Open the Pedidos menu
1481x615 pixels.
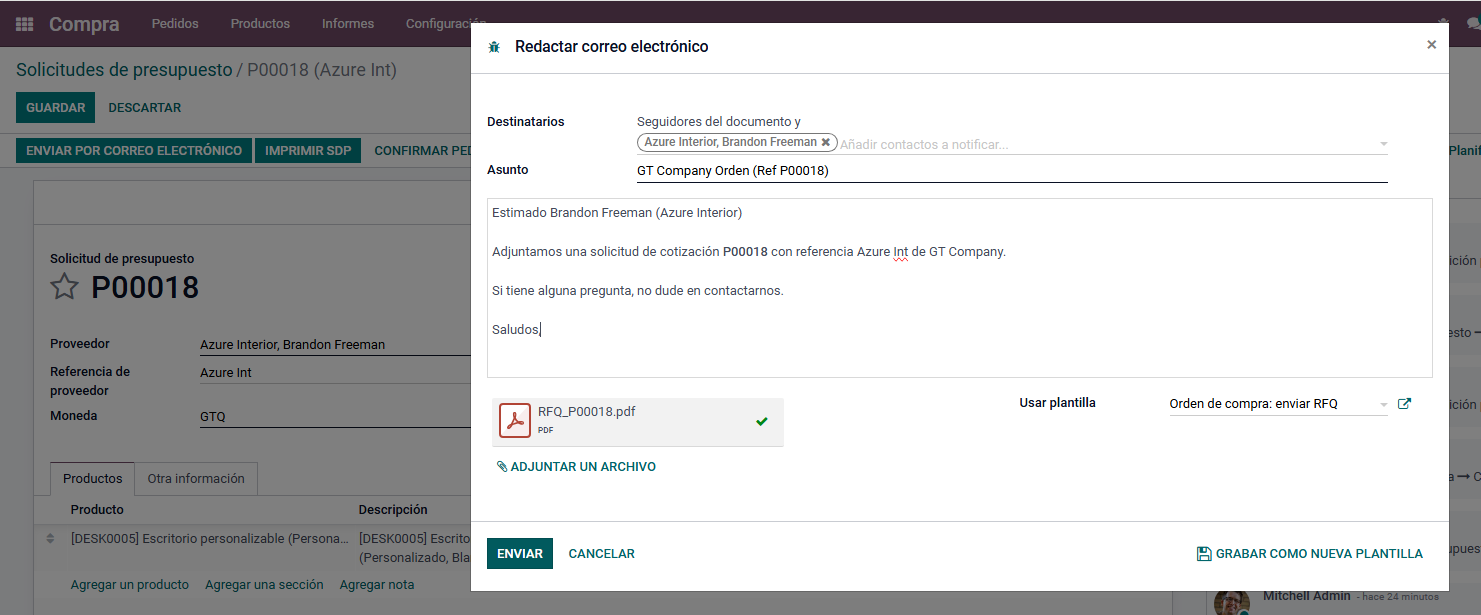[x=175, y=23]
